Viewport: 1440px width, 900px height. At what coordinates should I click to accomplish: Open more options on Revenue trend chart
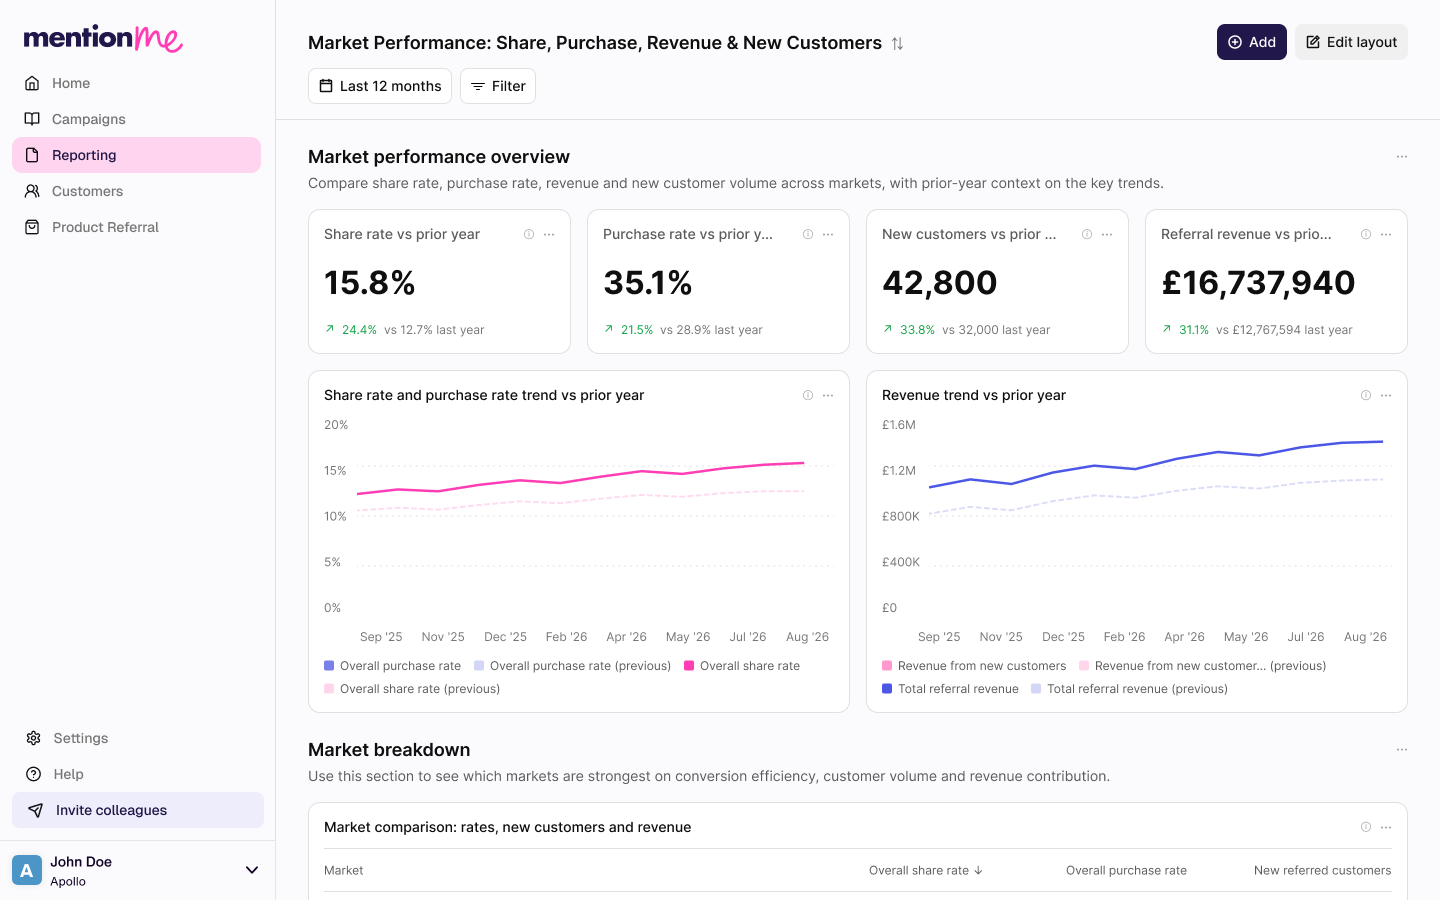(1386, 395)
